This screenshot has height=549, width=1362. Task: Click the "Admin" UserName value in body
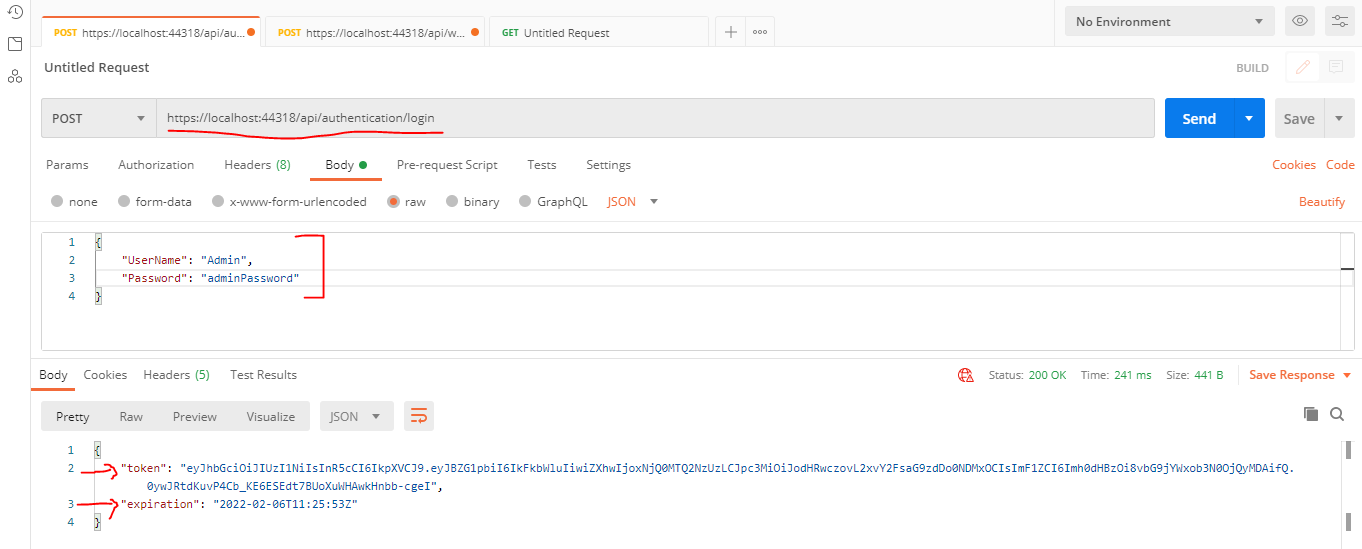pyautogui.click(x=223, y=260)
